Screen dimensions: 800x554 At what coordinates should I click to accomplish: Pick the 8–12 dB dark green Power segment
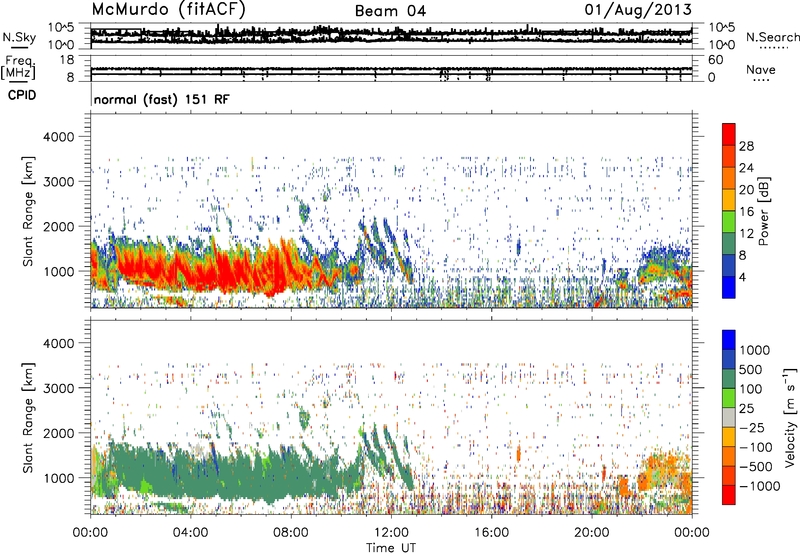pos(729,244)
